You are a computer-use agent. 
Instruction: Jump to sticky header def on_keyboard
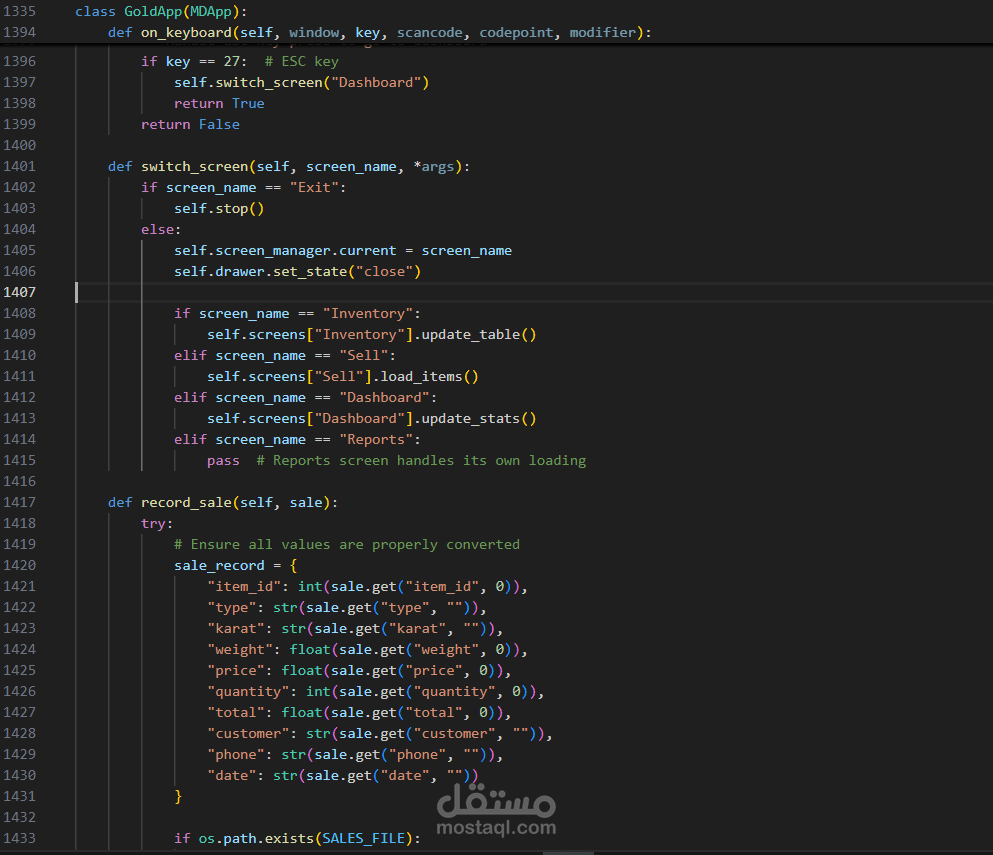379,32
